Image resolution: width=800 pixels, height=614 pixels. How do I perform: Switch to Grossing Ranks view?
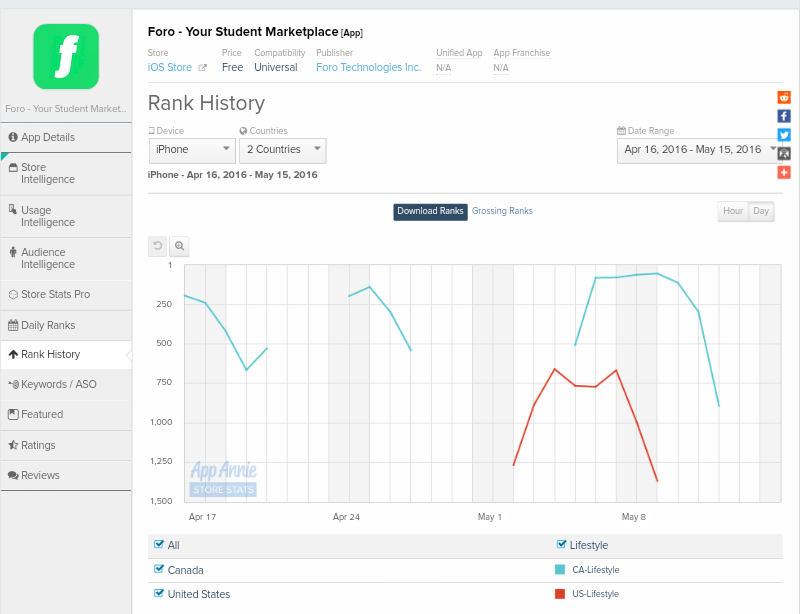click(x=502, y=211)
